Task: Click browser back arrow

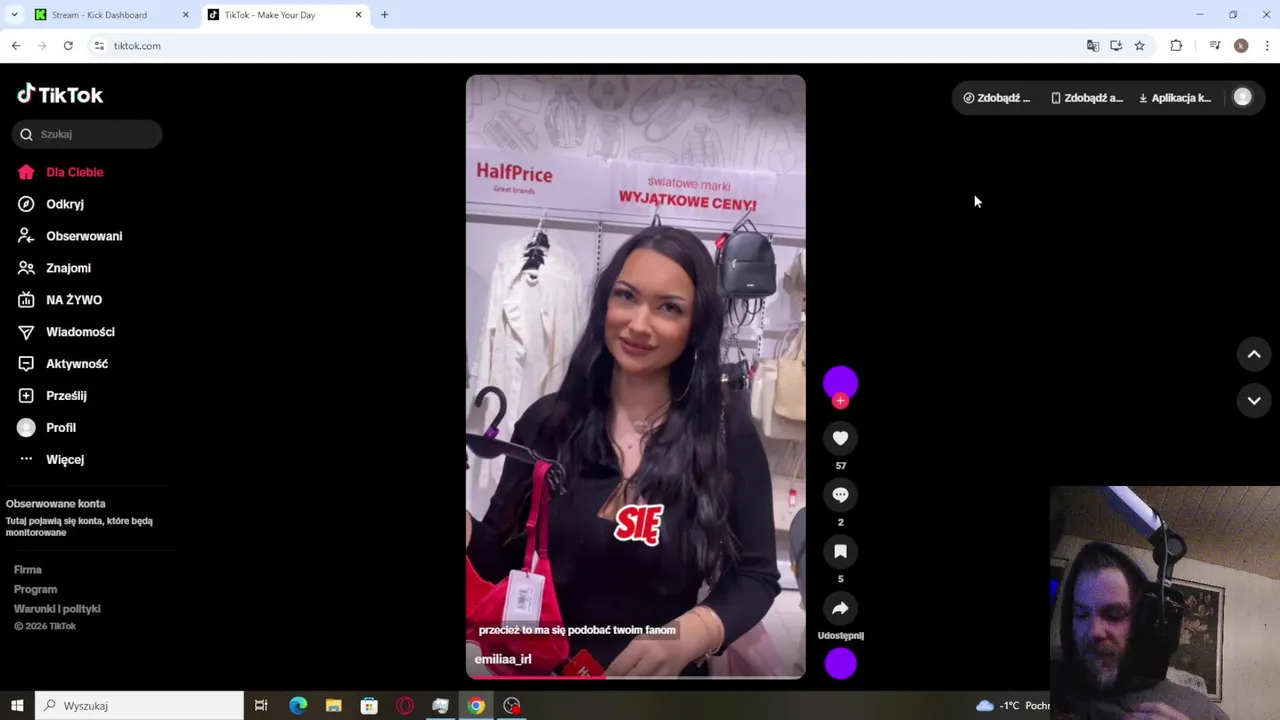Action: click(x=16, y=46)
